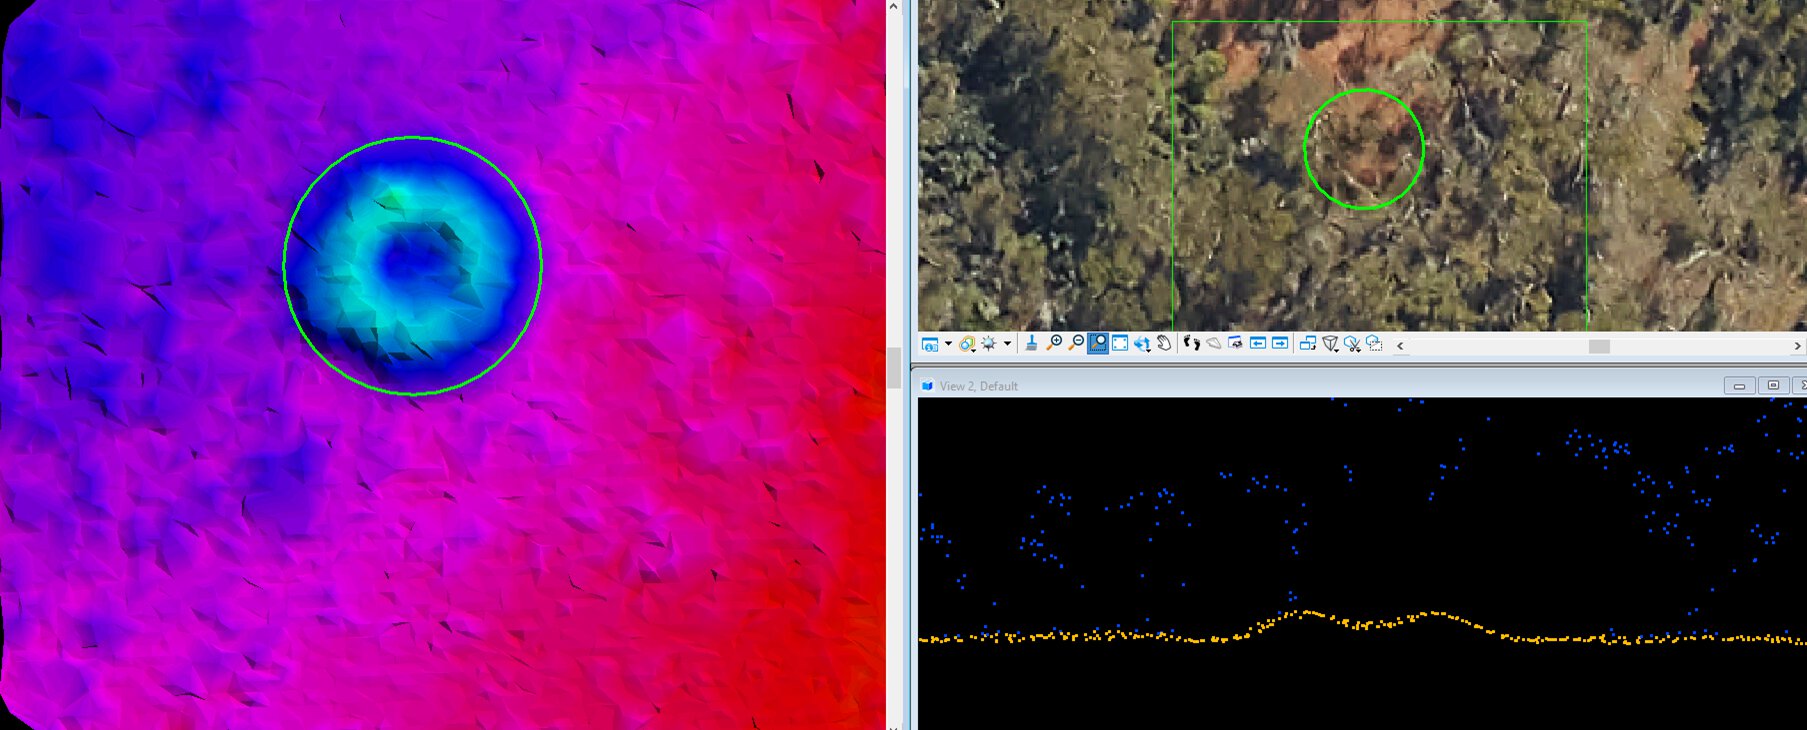Viewport: 1807px width, 730px height.
Task: Click the View 2, Default title text
Action: point(978,386)
